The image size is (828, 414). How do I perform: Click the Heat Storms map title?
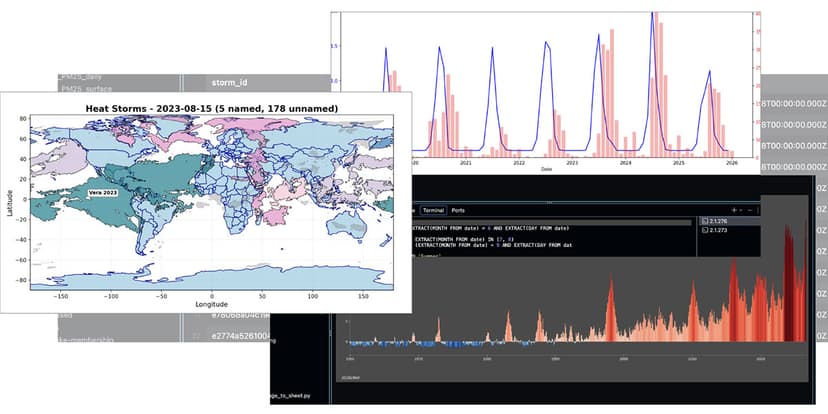211,109
